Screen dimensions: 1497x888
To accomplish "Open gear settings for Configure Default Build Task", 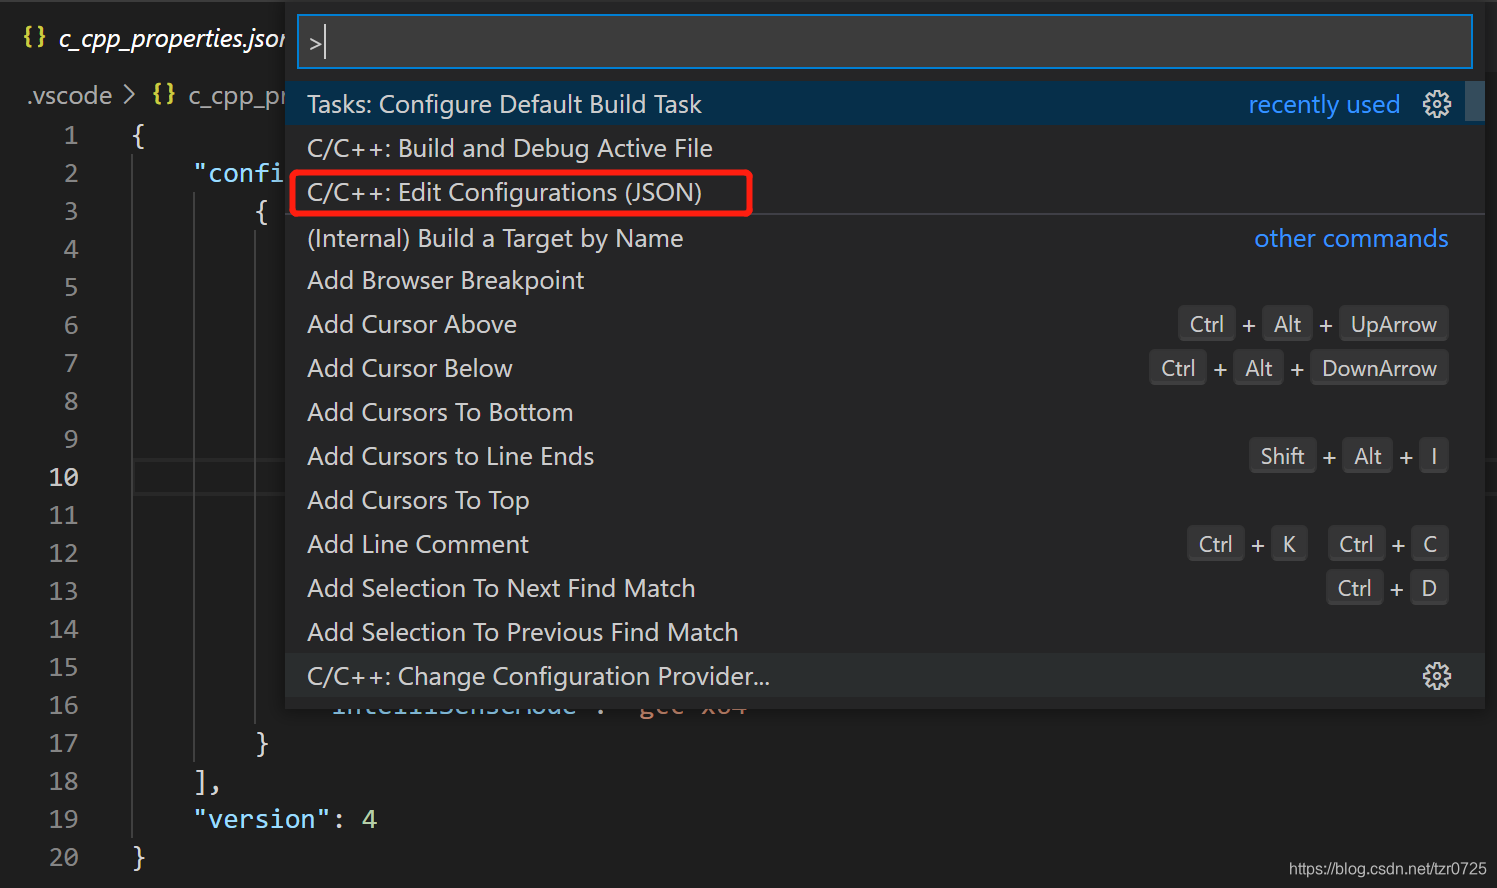I will click(1436, 104).
